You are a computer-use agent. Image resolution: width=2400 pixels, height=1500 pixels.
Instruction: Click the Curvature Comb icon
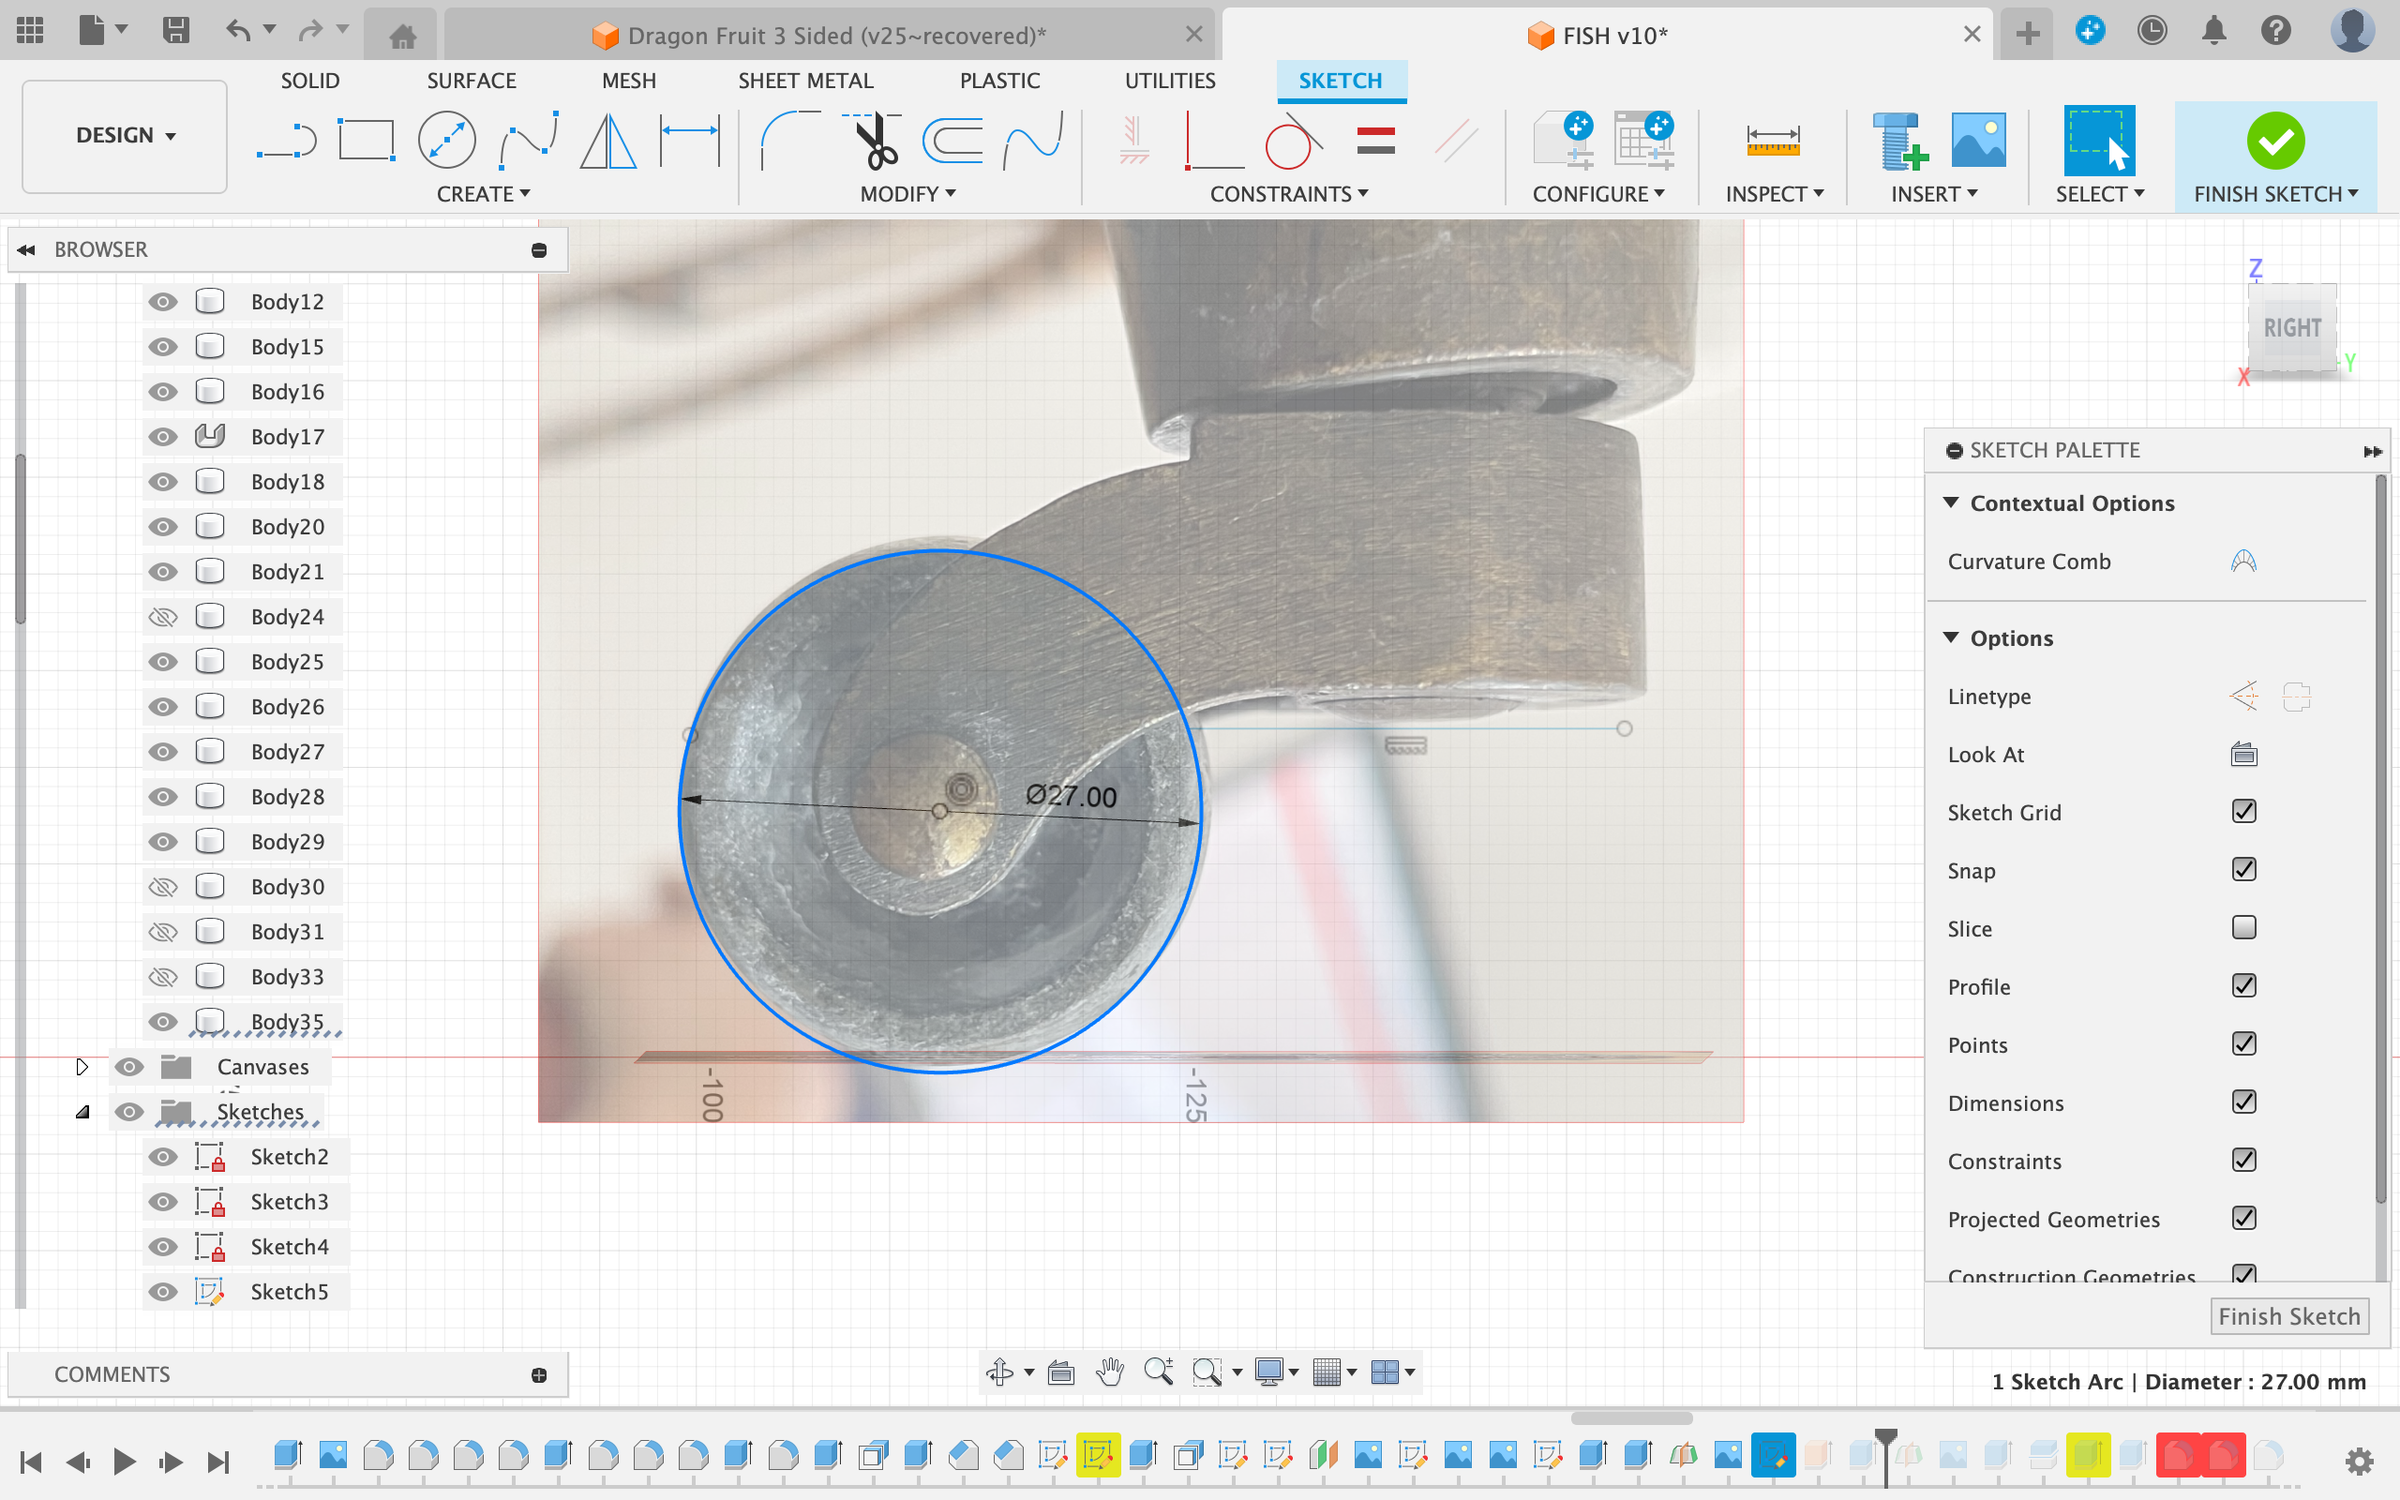pyautogui.click(x=2243, y=562)
